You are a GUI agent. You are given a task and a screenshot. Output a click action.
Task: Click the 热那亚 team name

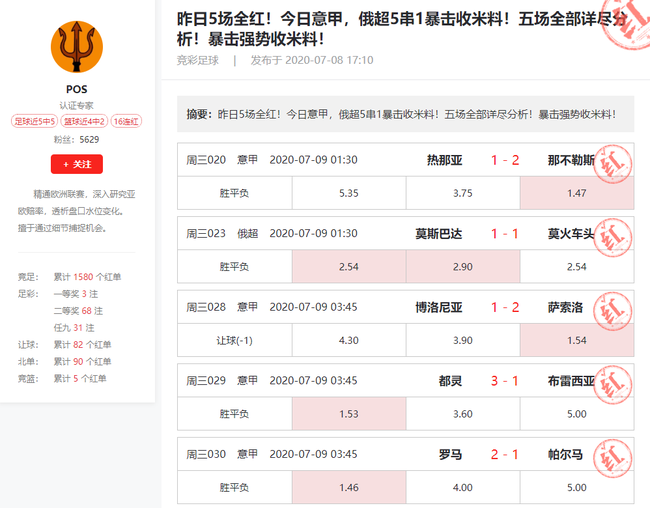[x=444, y=160]
